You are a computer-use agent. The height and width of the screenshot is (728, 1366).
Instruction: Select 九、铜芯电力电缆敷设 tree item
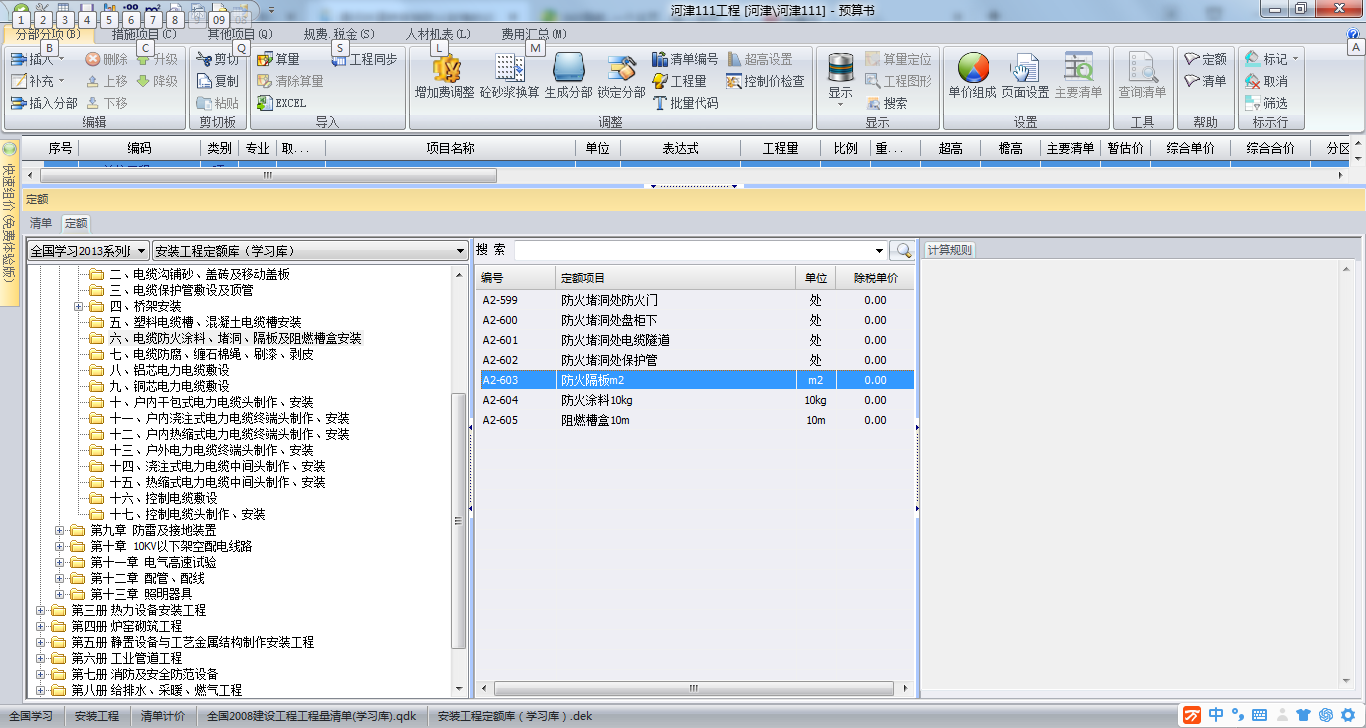click(169, 386)
